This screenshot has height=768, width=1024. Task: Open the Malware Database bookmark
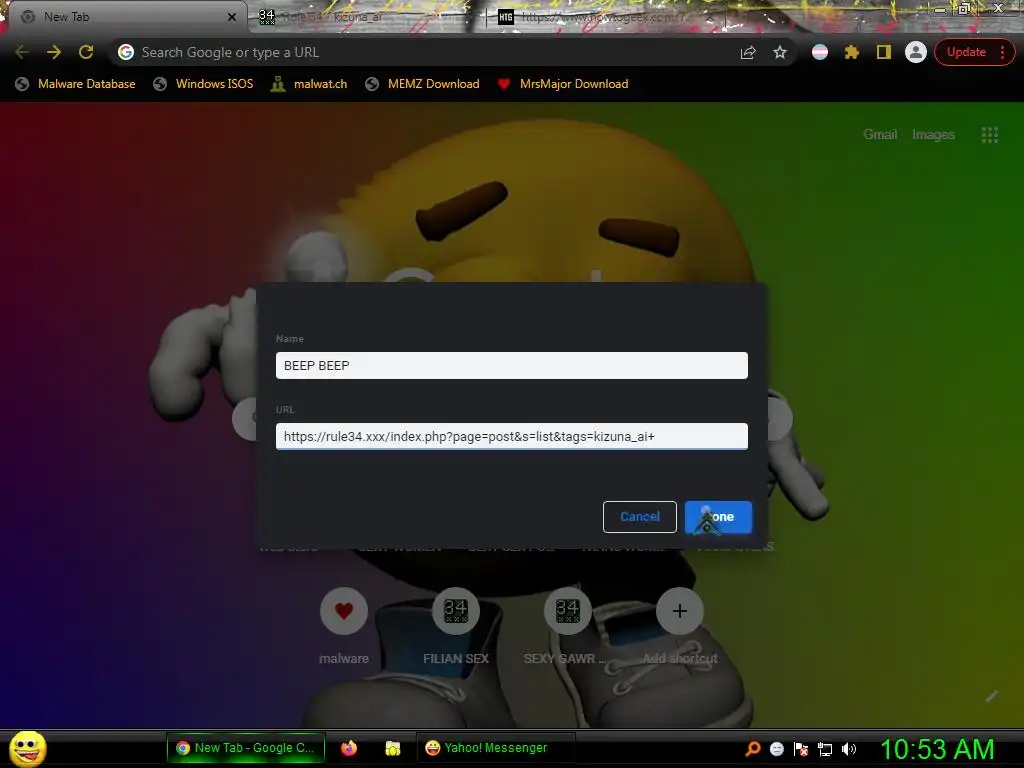pos(75,84)
